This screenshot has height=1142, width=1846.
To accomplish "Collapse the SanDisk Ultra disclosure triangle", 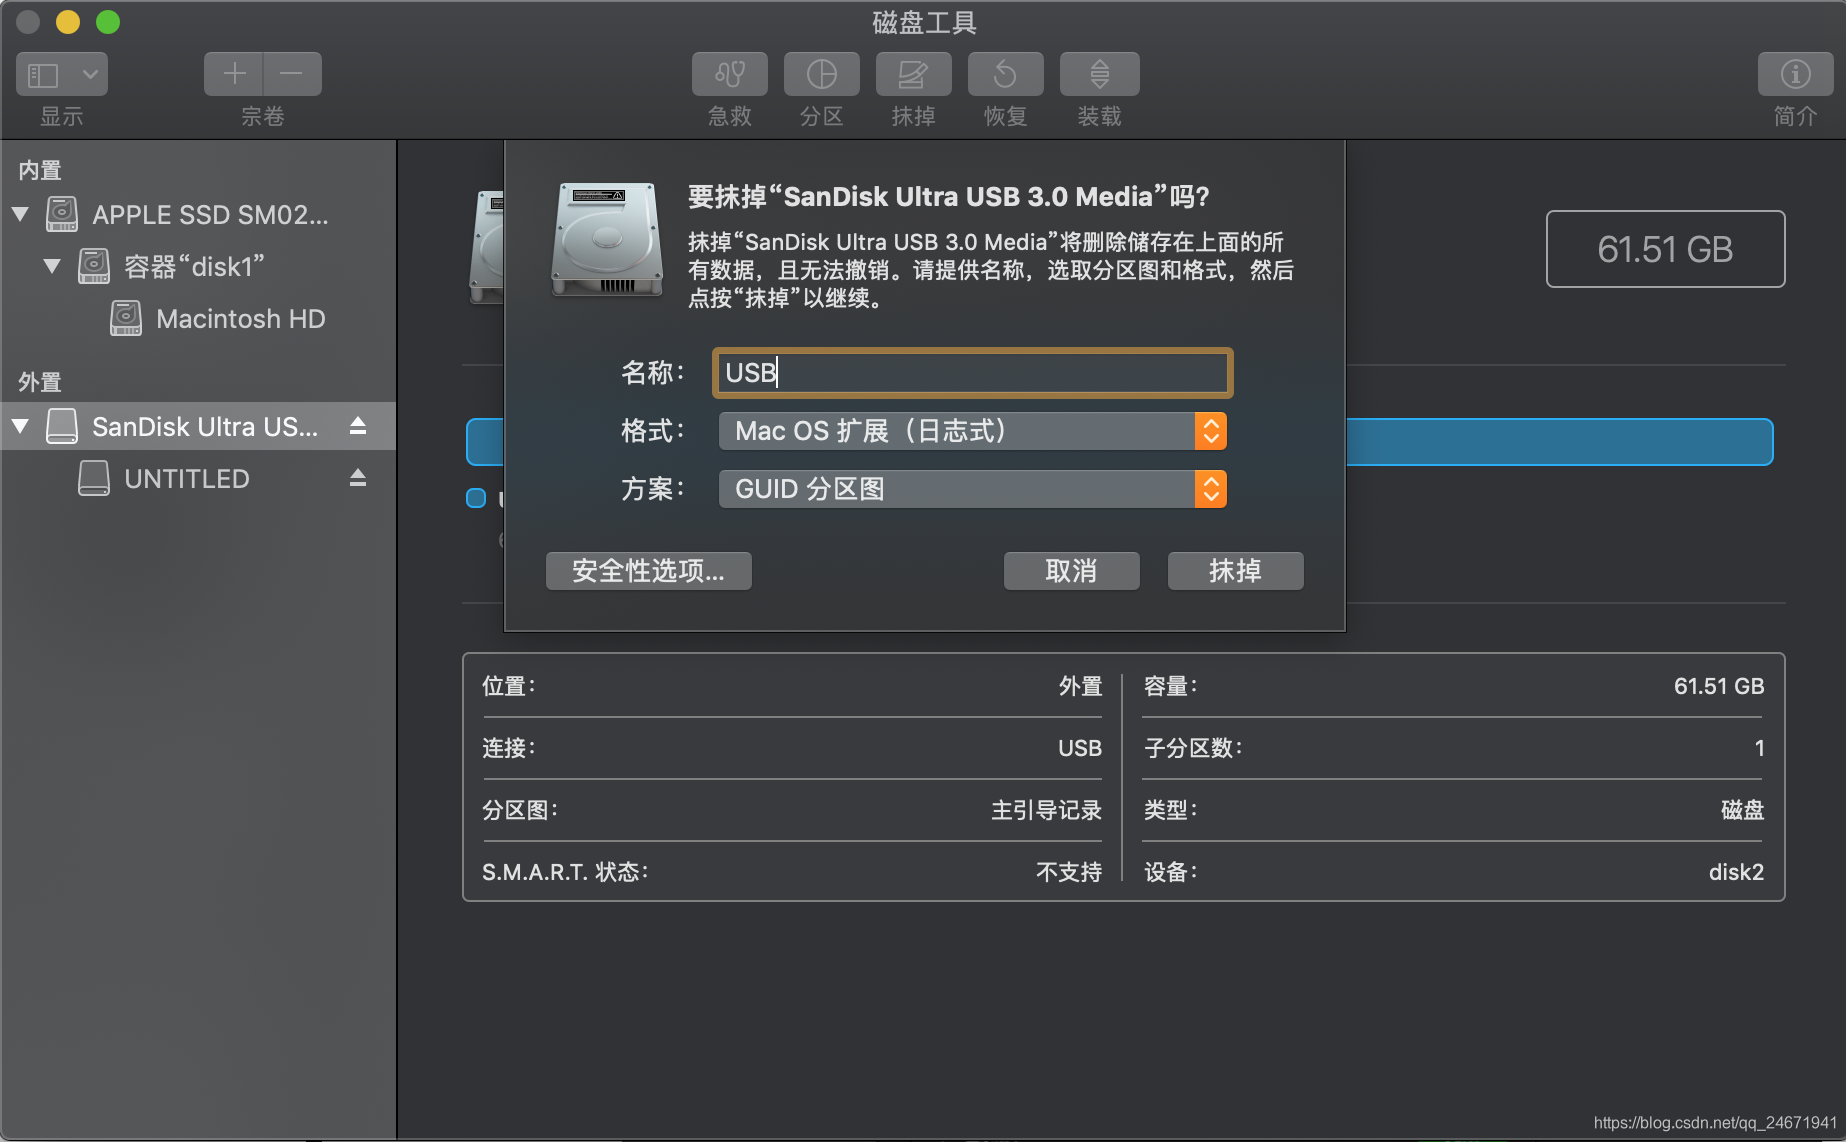I will pos(20,426).
